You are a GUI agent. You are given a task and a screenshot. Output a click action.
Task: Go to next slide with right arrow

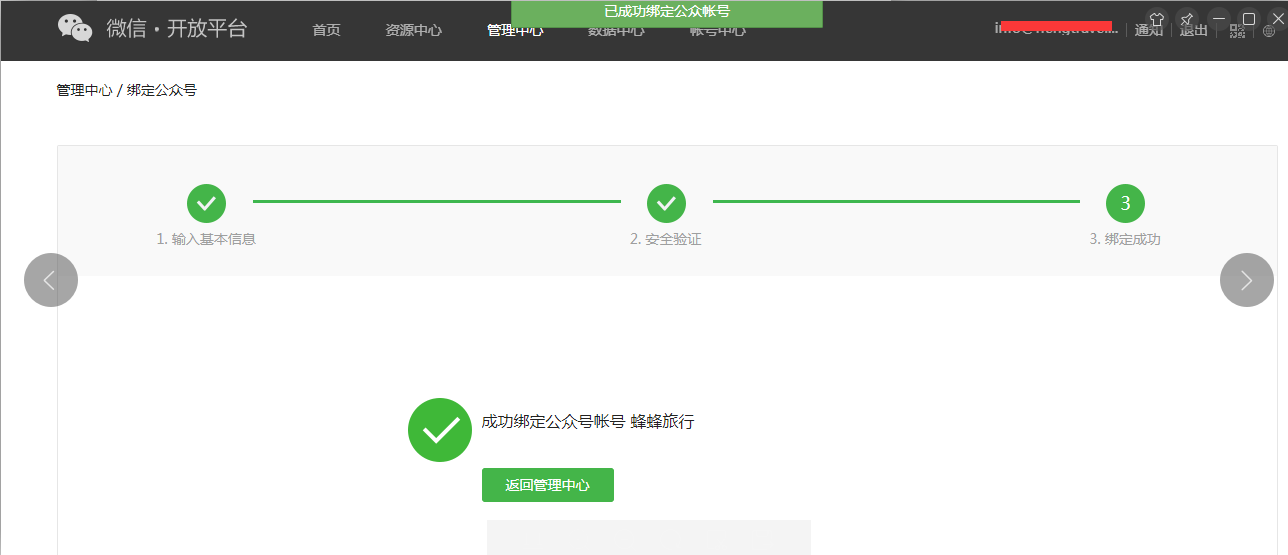[1246, 280]
